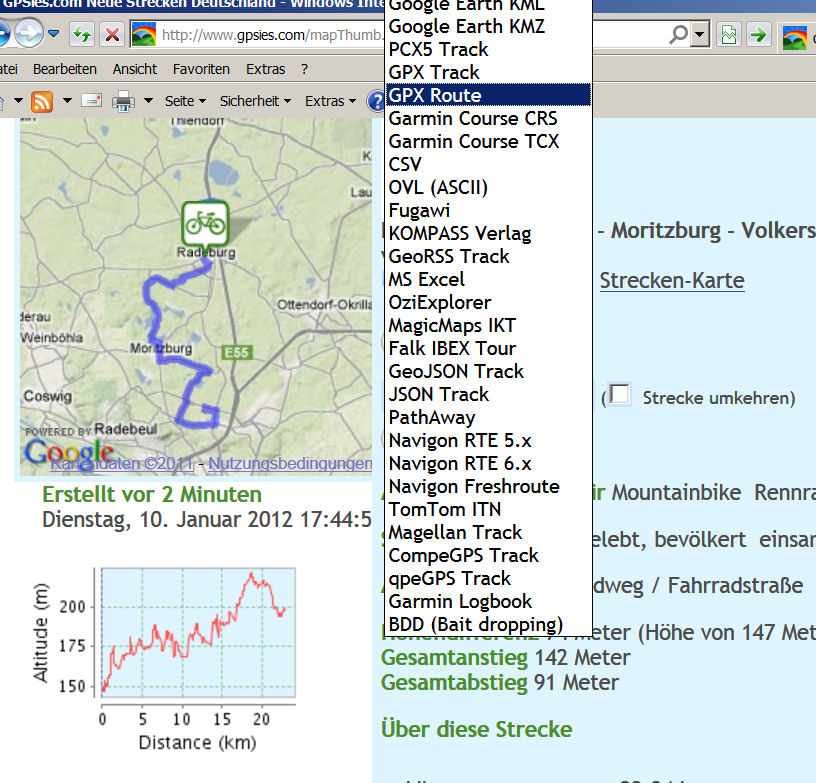Viewport: 816px width, 783px height.
Task: Select CompeGPS Track format
Action: 489,556
